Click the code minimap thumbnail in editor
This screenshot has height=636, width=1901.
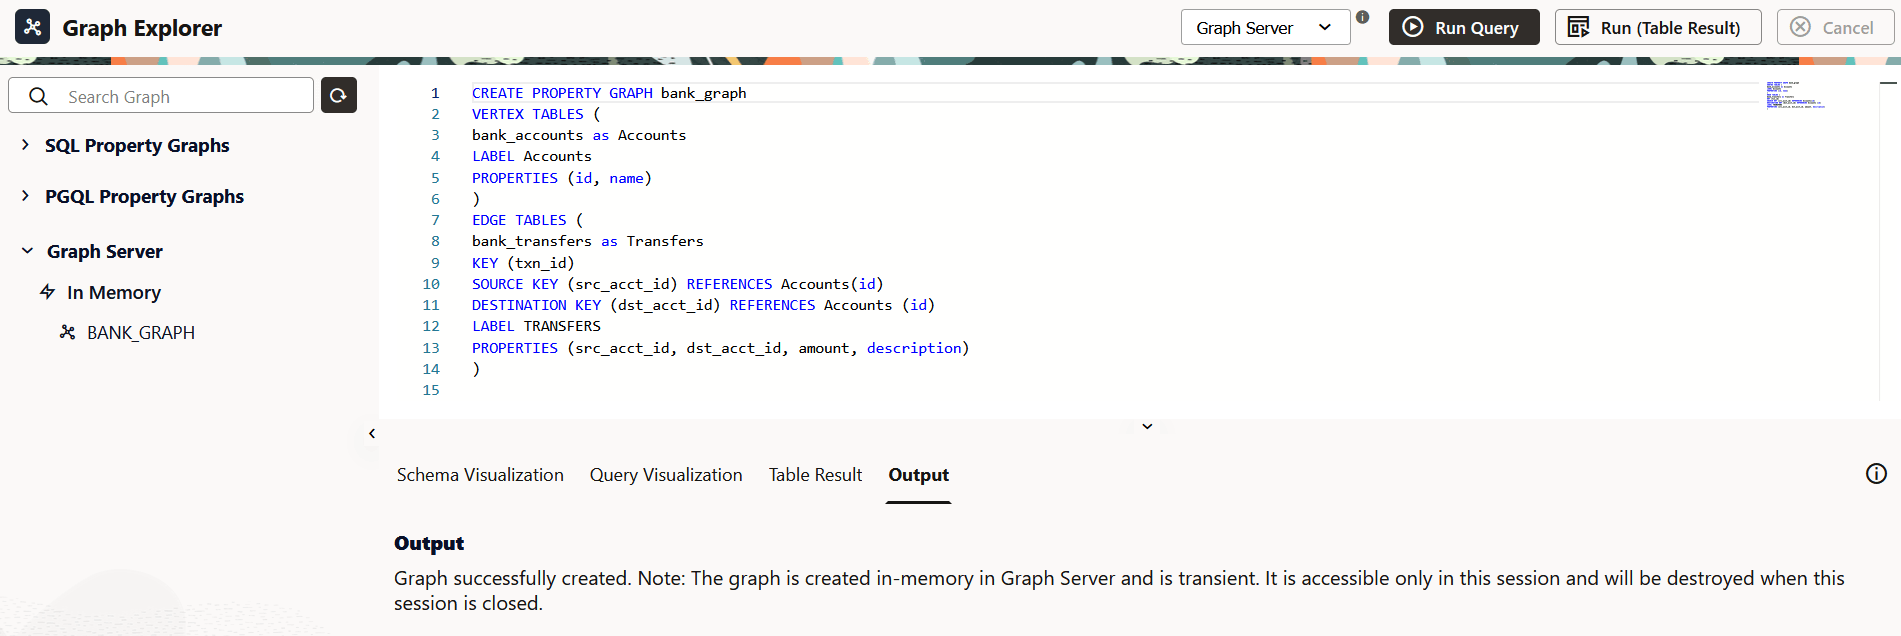click(x=1795, y=95)
